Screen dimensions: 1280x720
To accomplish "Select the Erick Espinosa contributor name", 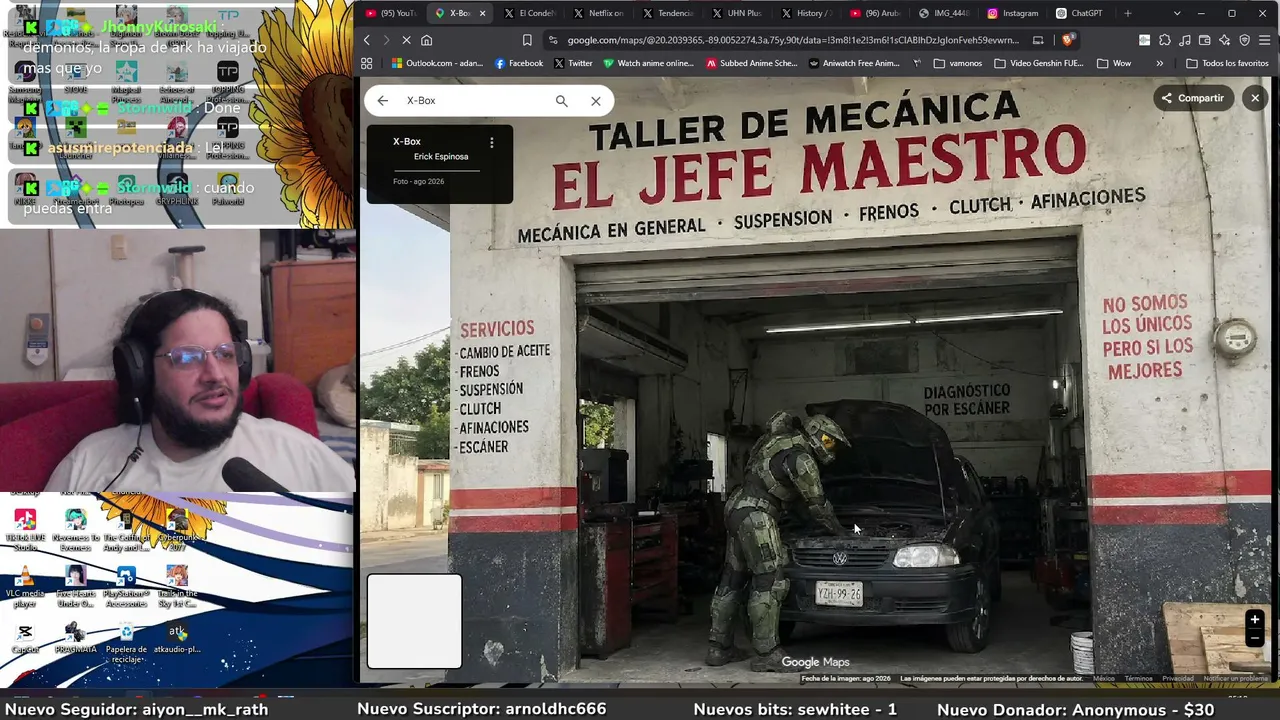I will click(x=441, y=157).
